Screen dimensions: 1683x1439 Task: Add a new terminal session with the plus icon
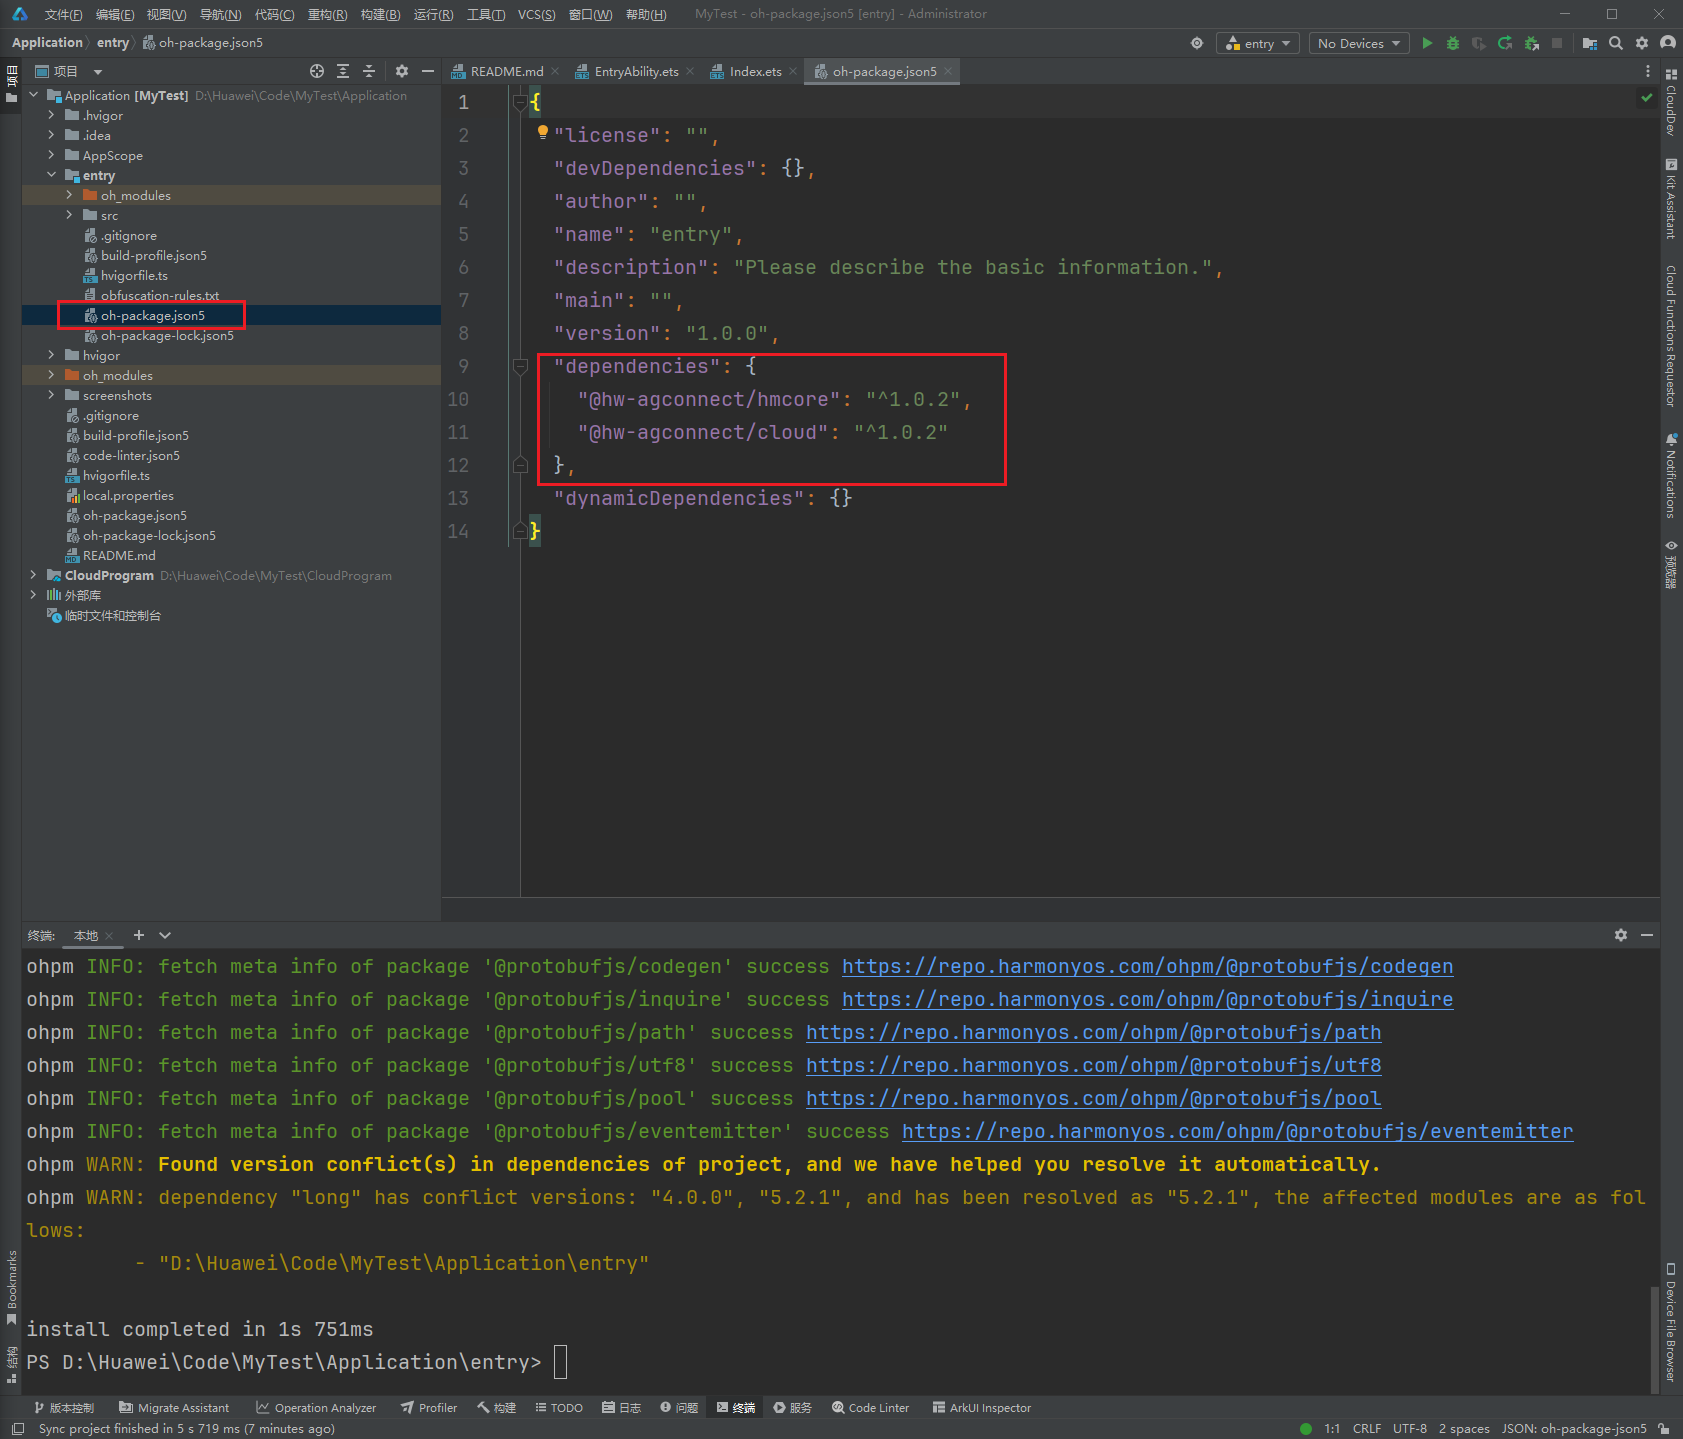(139, 935)
